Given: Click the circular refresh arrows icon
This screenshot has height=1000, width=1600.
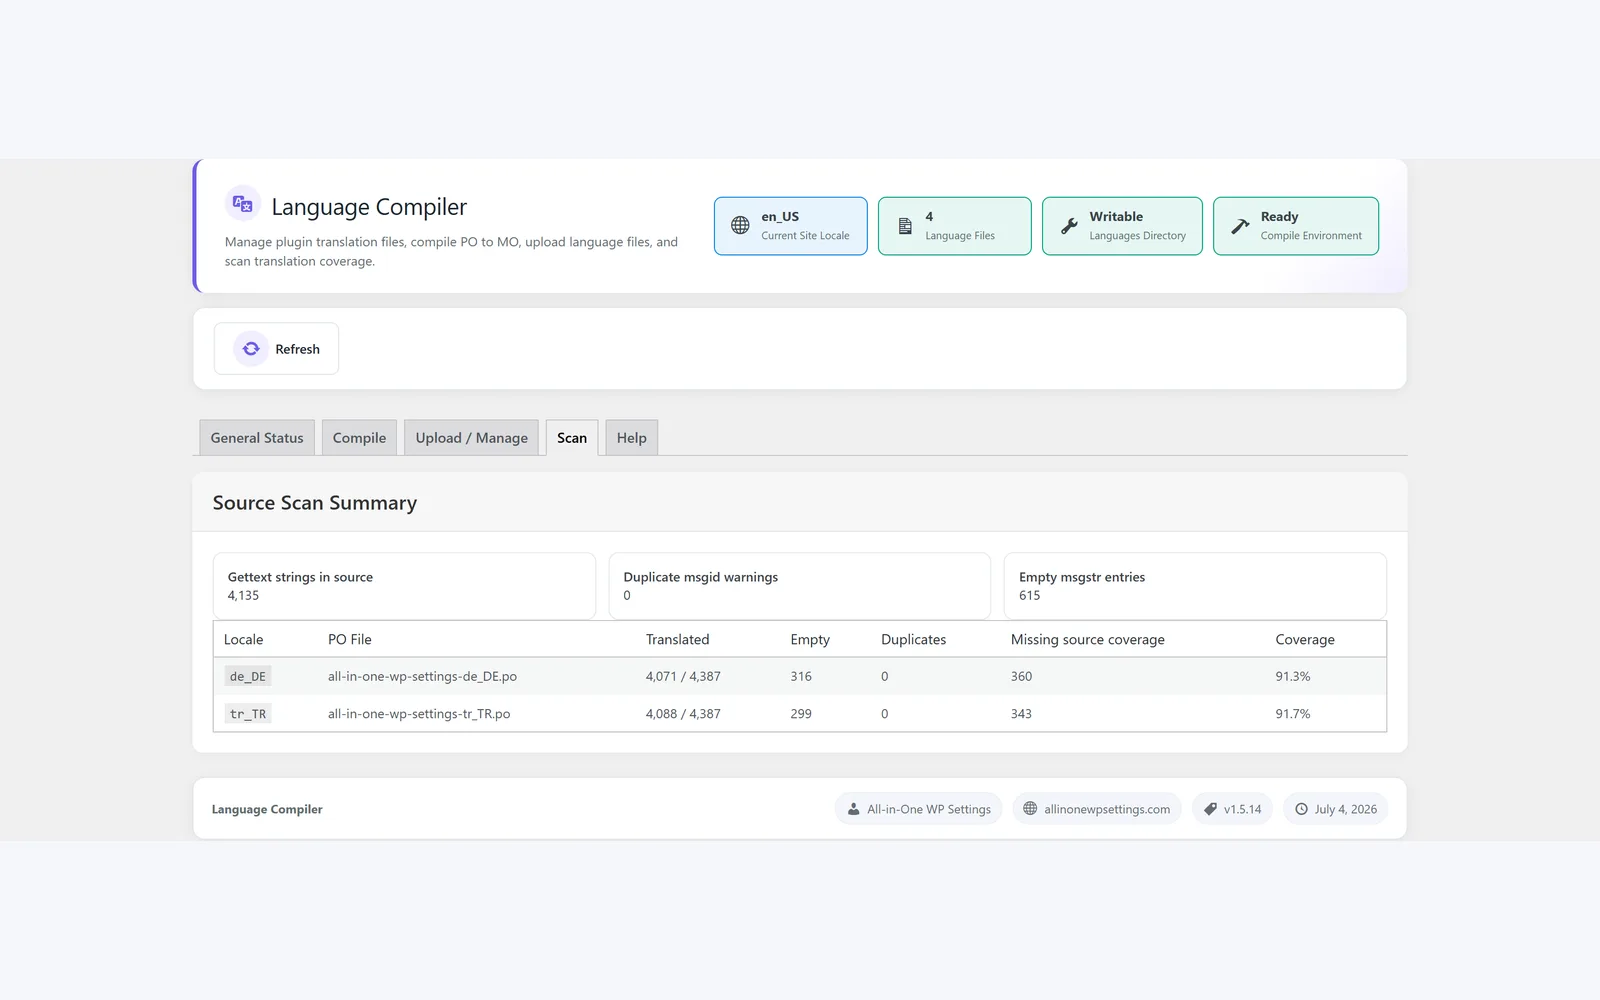Looking at the screenshot, I should click(x=251, y=349).
